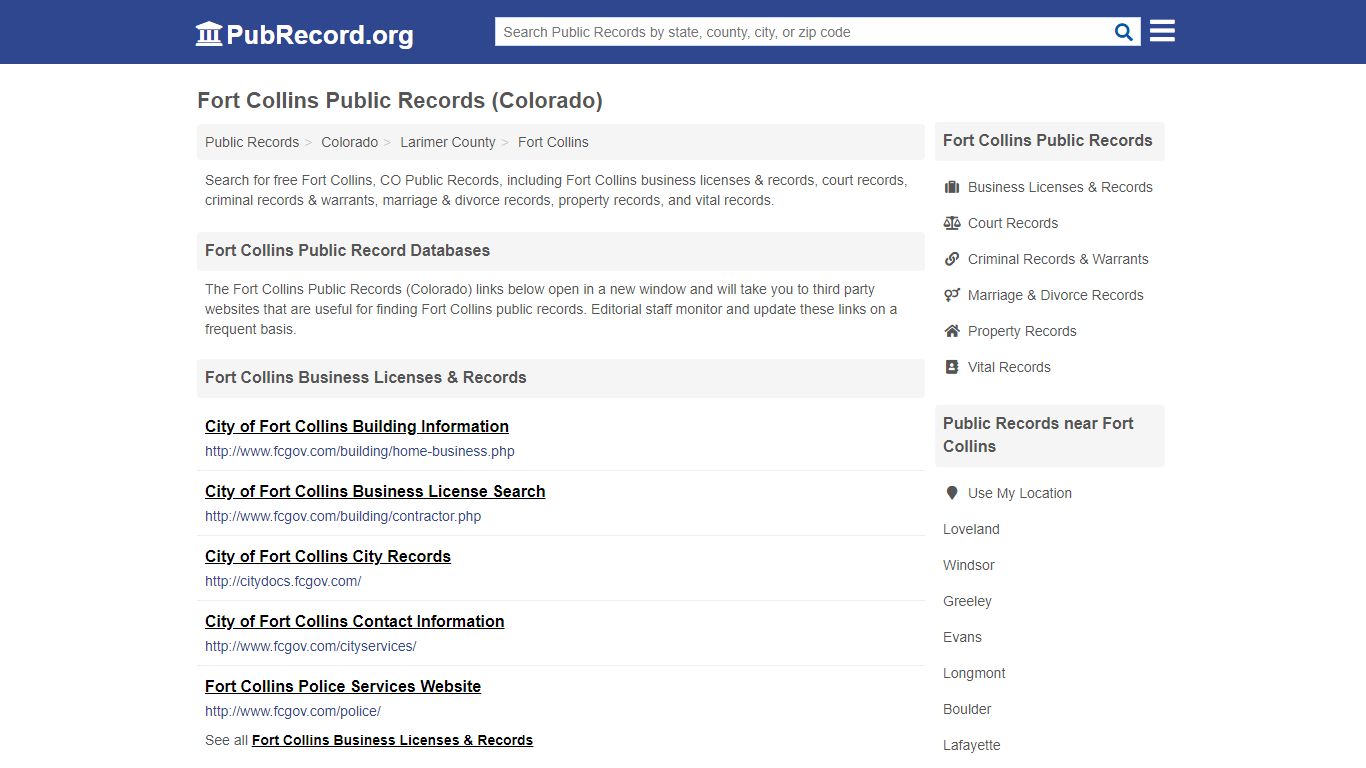Open Business Licenses & Records sidebar link

(1060, 187)
